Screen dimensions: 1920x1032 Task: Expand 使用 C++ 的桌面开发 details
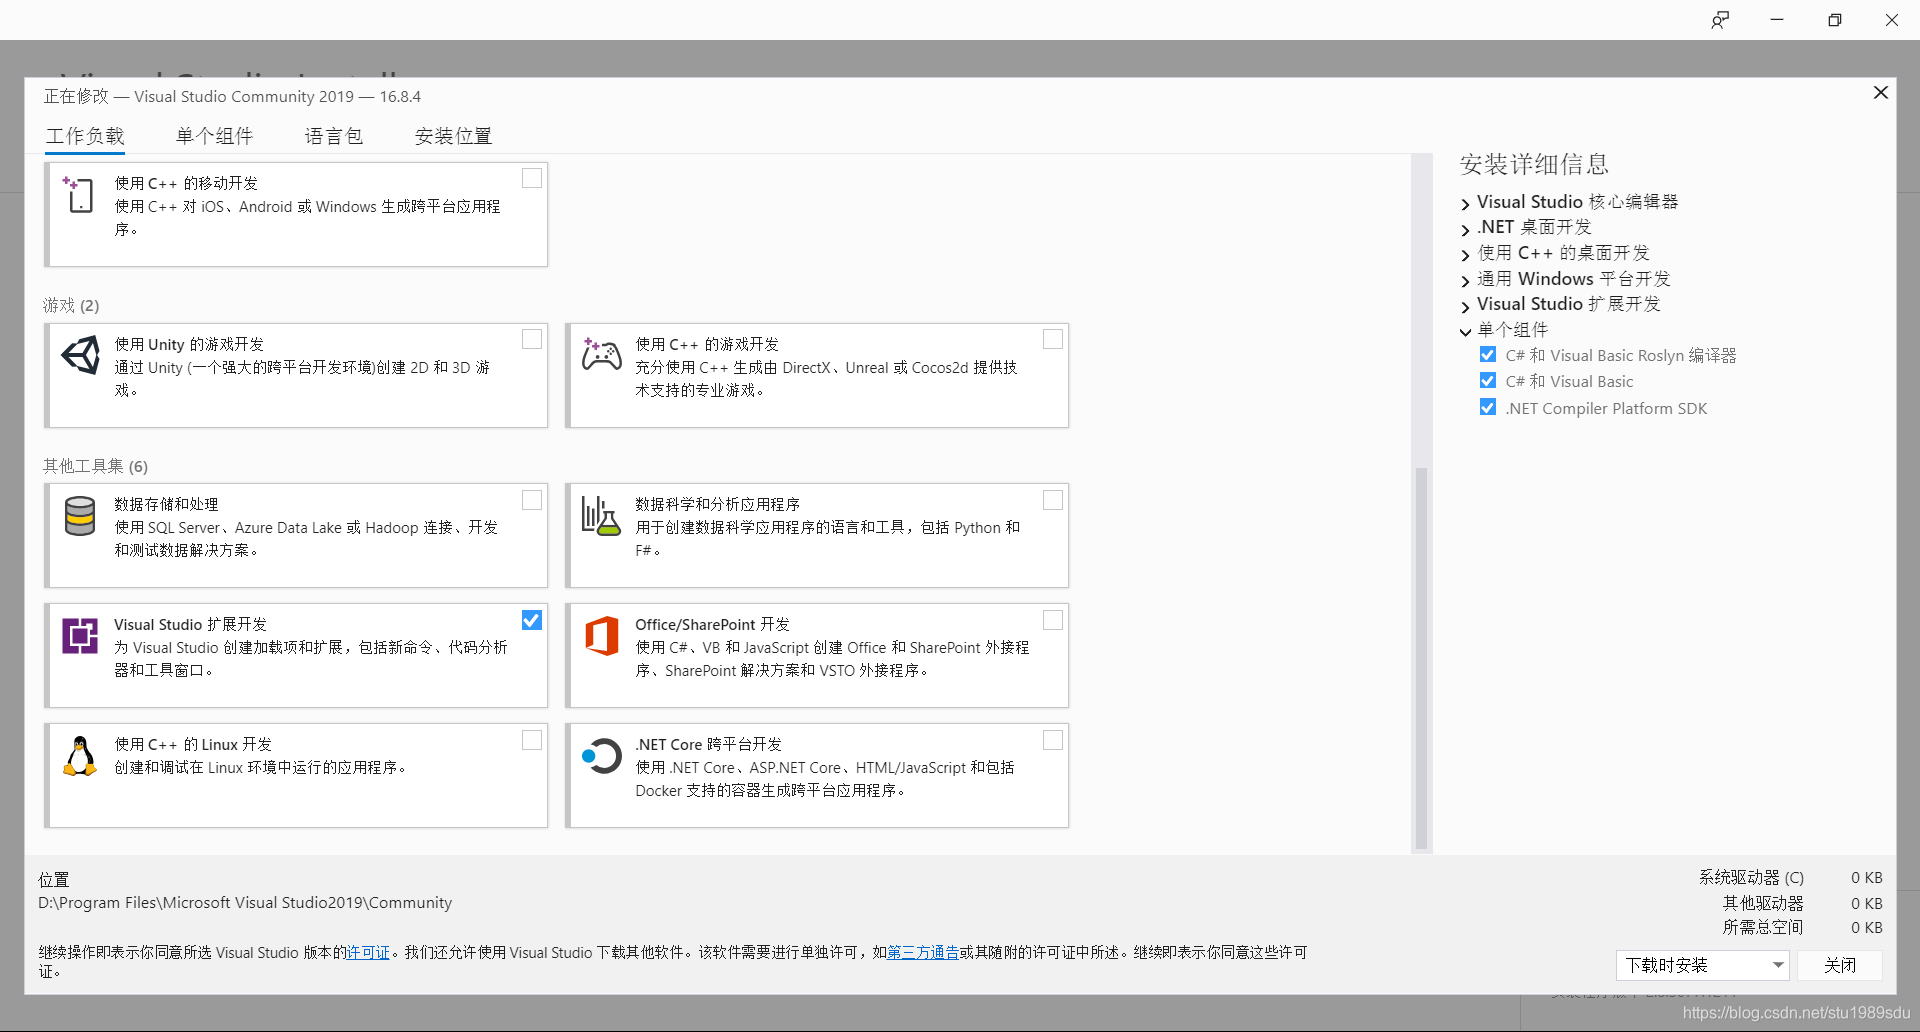(1466, 255)
